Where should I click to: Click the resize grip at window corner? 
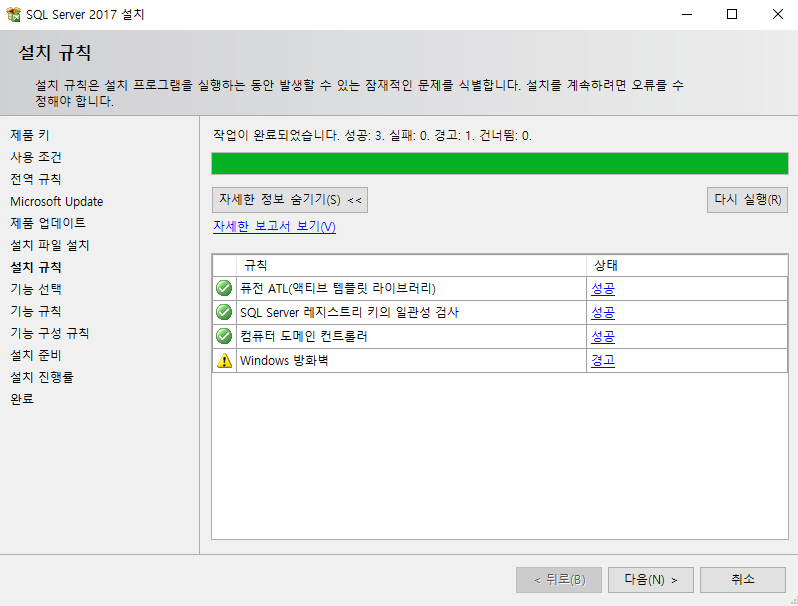tap(793, 601)
